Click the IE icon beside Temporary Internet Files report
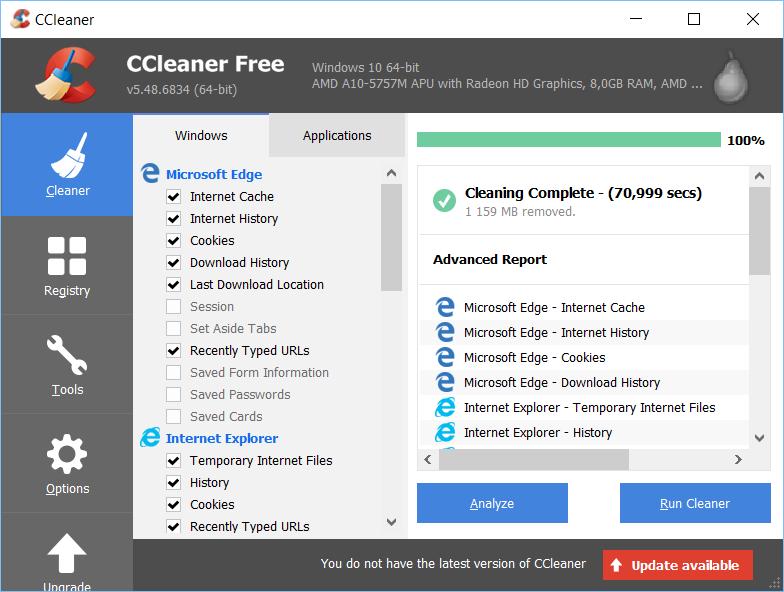The width and height of the screenshot is (784, 592). coord(444,407)
